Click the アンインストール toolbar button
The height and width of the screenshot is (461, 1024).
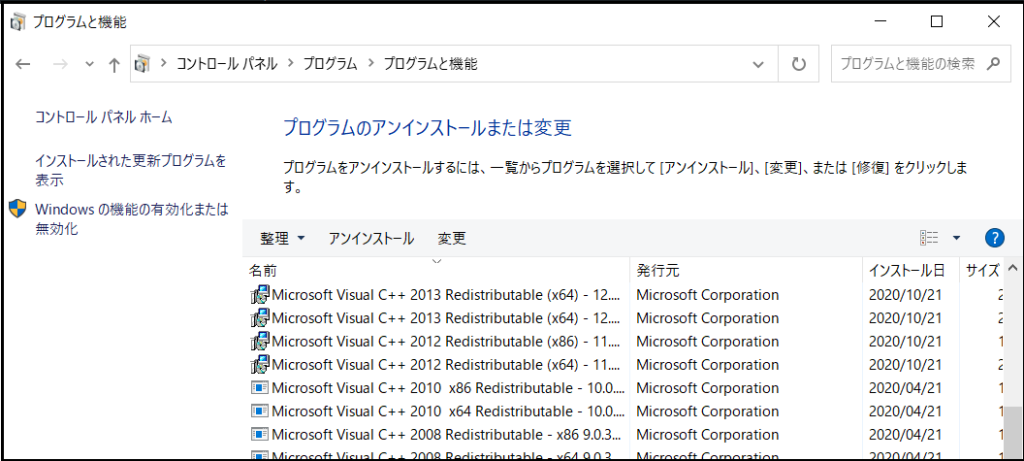pos(371,238)
